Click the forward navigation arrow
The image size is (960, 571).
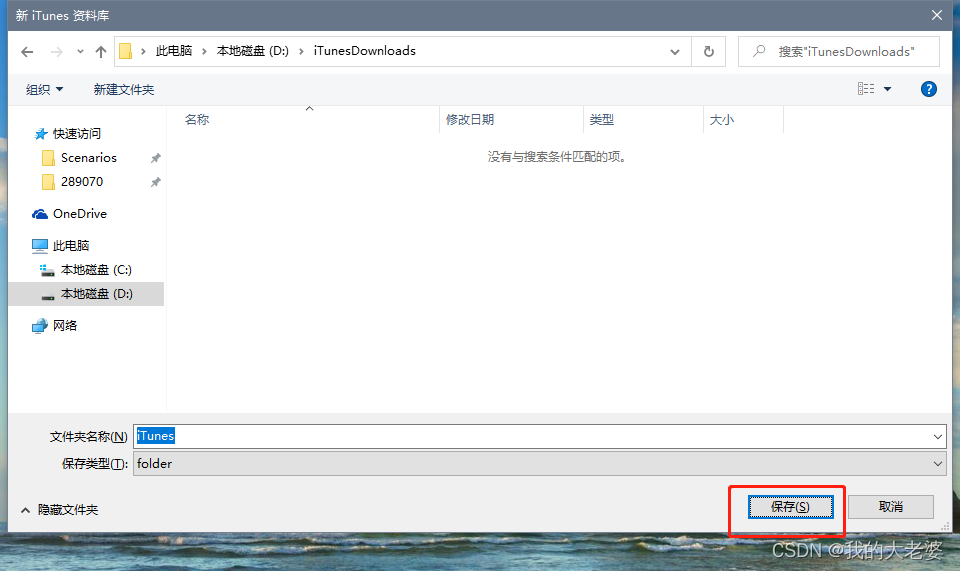(x=56, y=52)
